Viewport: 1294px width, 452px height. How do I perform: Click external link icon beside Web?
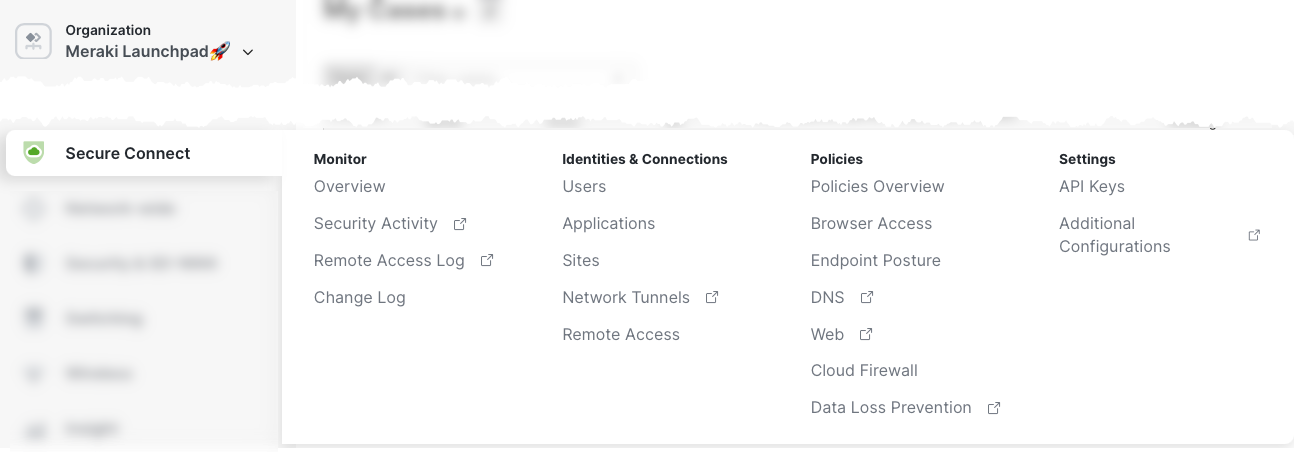coord(866,335)
